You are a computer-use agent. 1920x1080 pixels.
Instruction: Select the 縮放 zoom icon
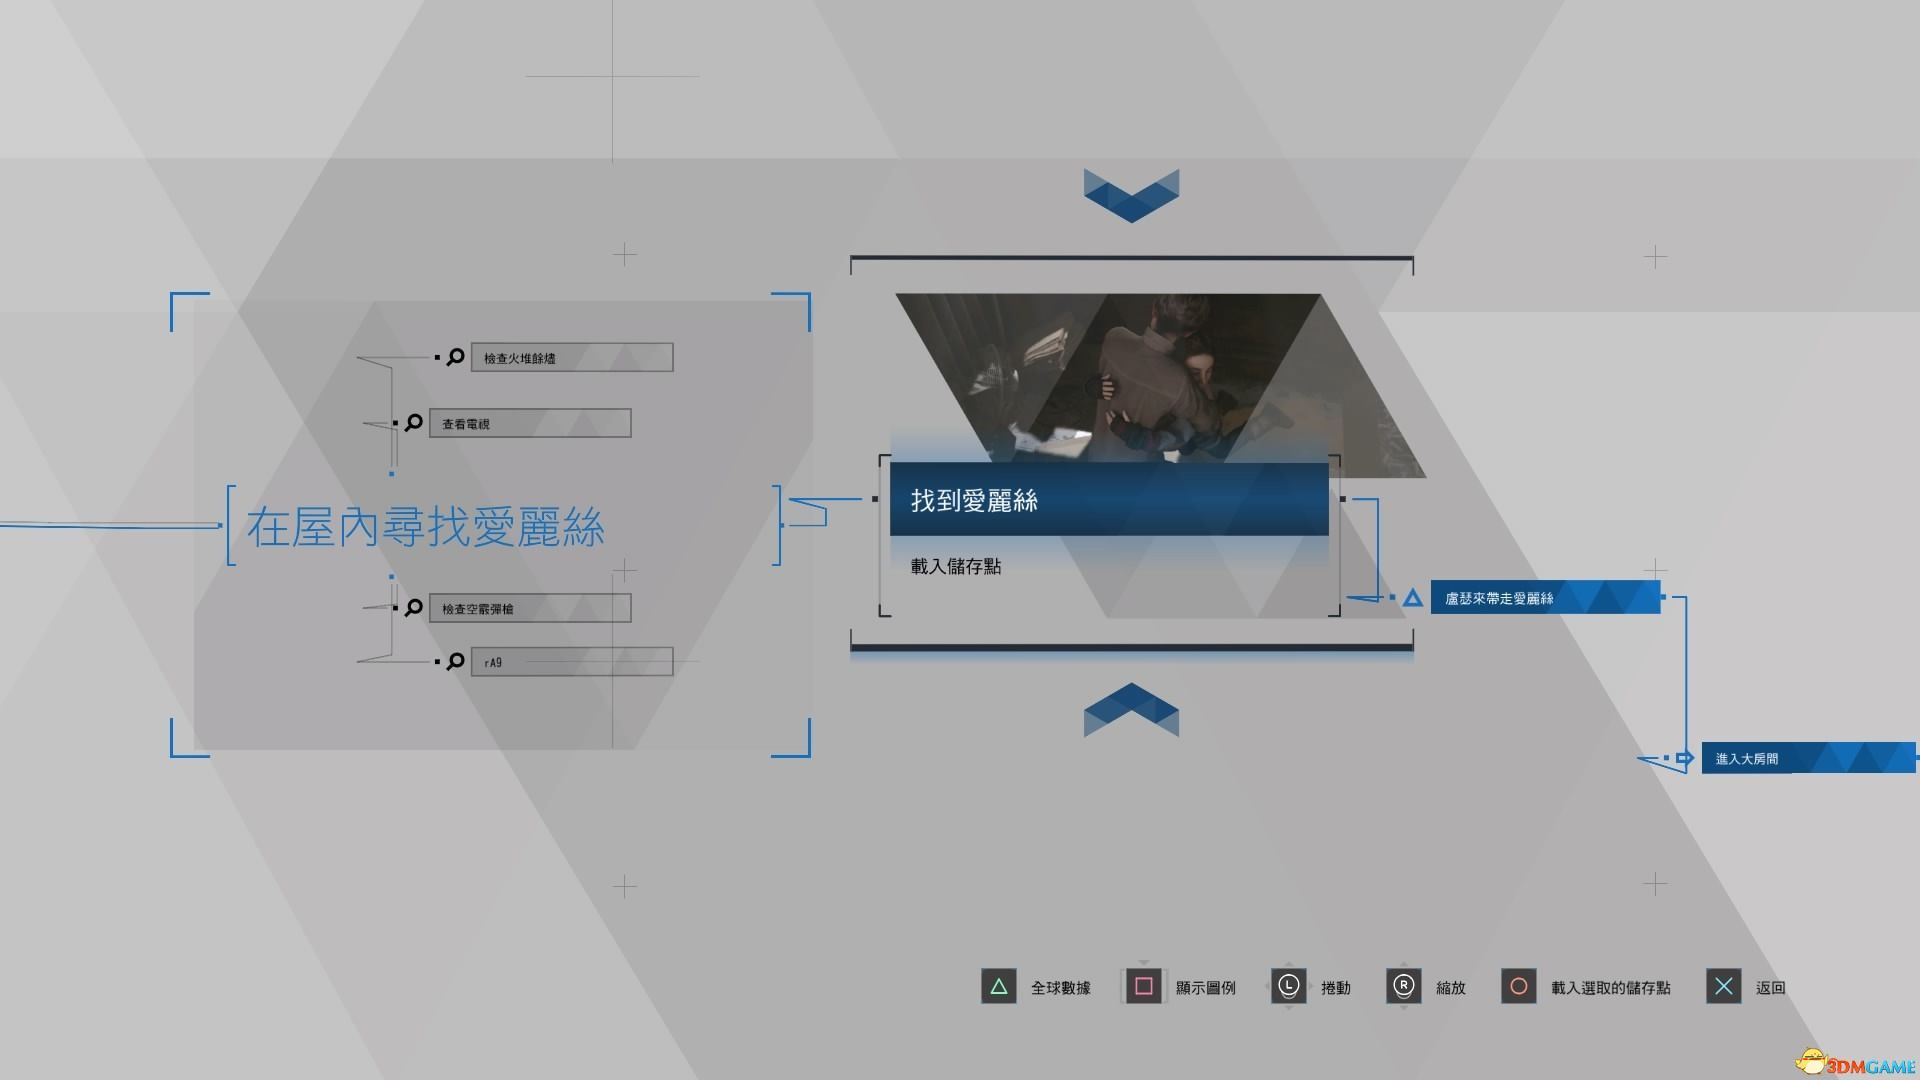pos(1400,986)
